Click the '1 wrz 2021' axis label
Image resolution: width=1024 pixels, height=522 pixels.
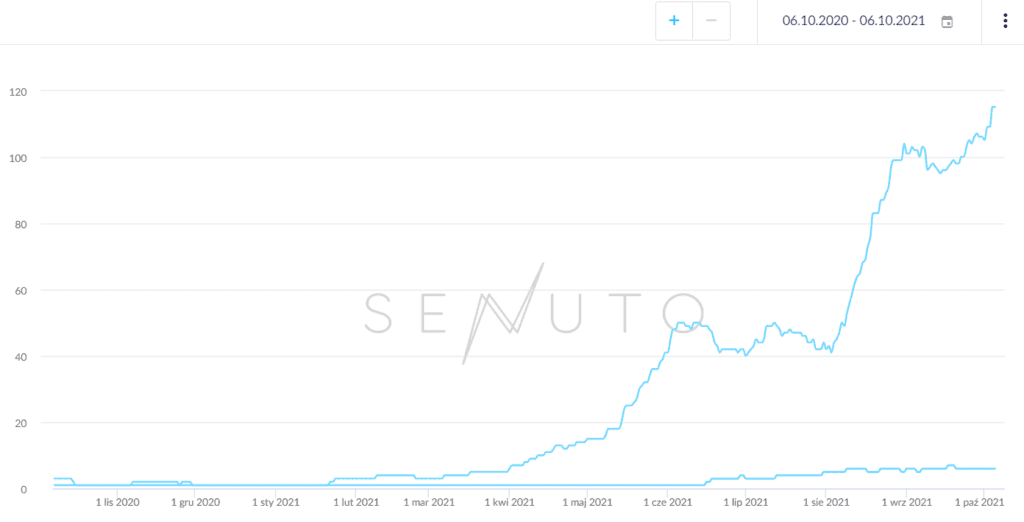(x=907, y=503)
